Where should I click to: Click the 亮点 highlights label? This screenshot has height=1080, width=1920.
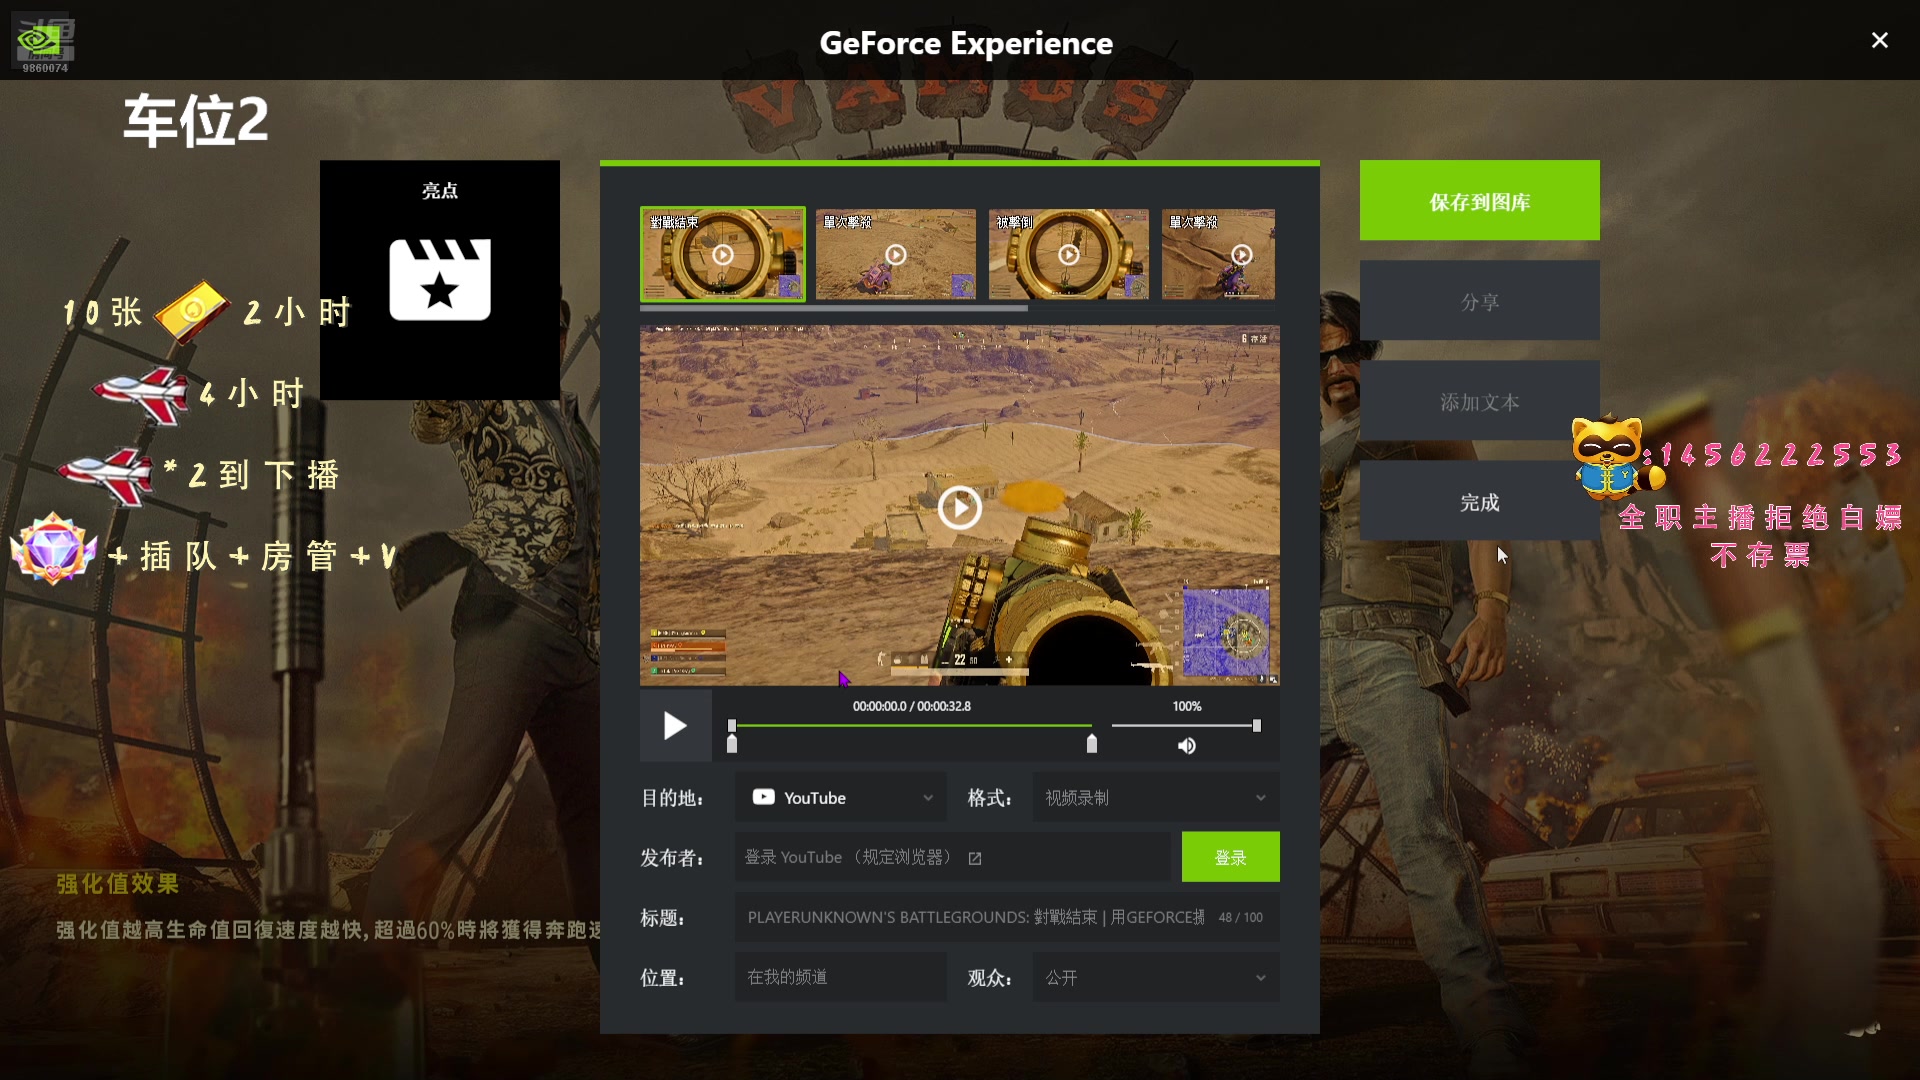pyautogui.click(x=440, y=190)
